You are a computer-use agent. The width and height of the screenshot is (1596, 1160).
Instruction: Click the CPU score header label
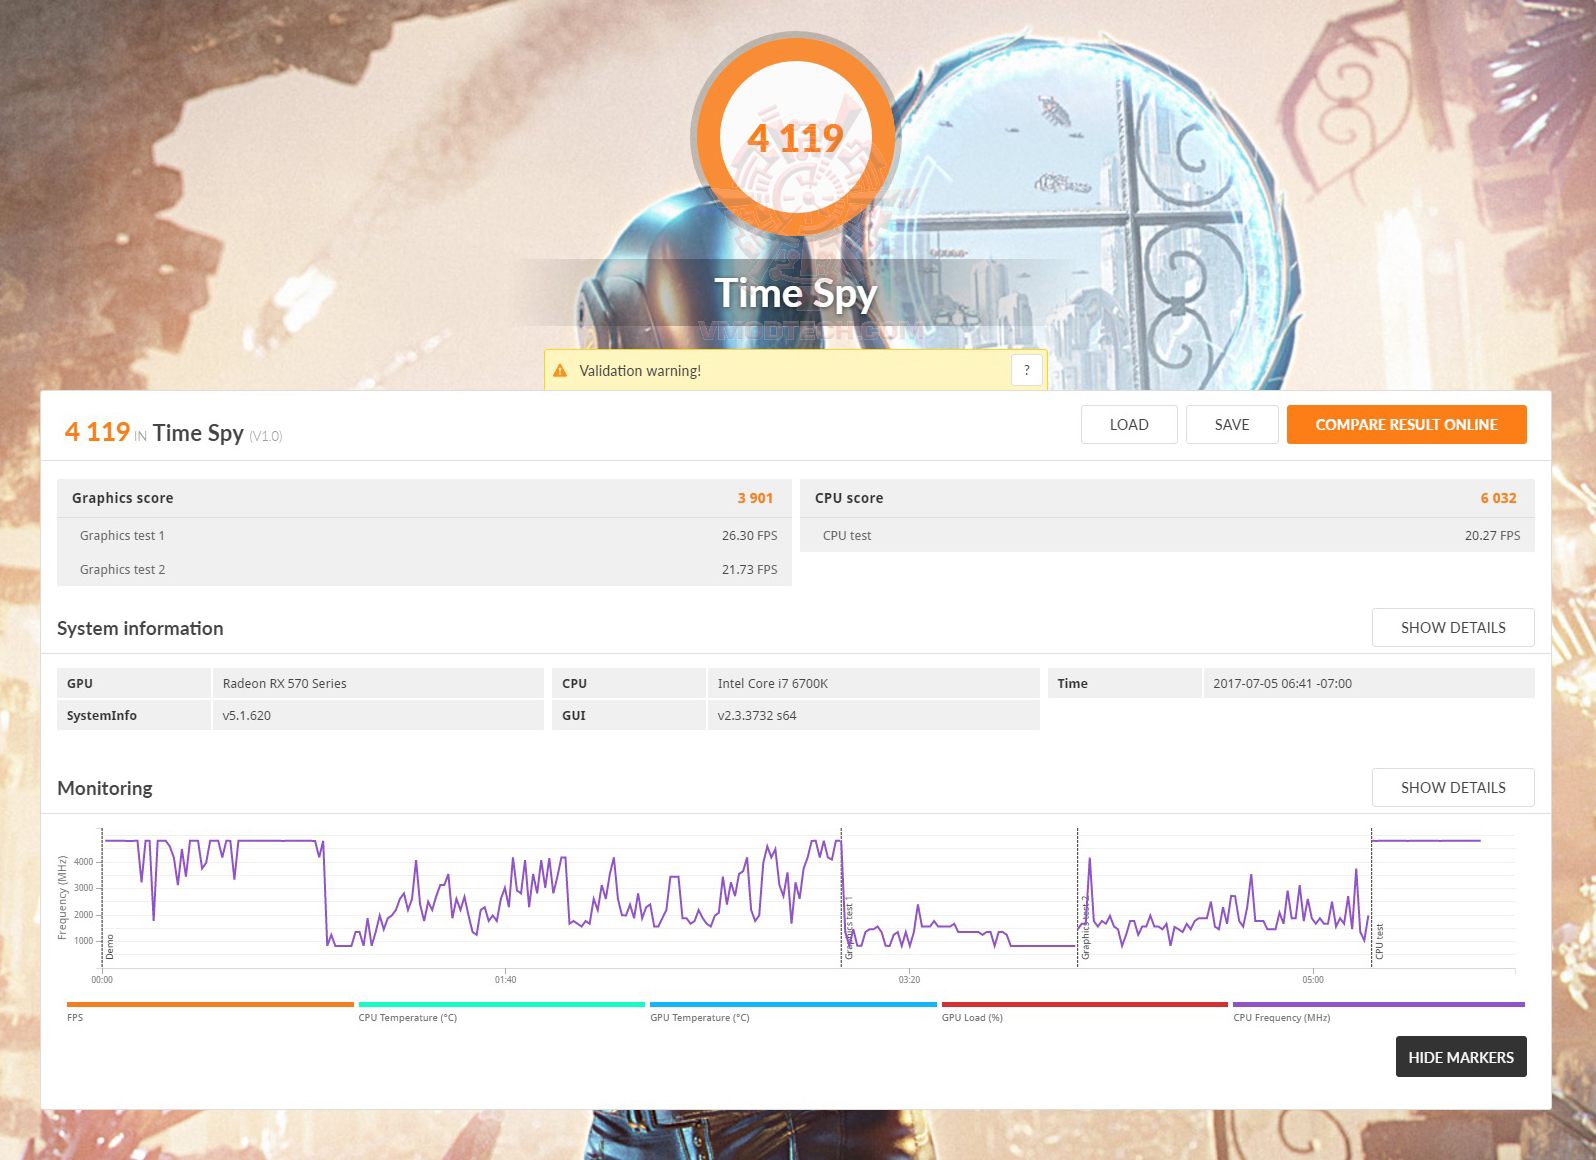click(x=849, y=498)
